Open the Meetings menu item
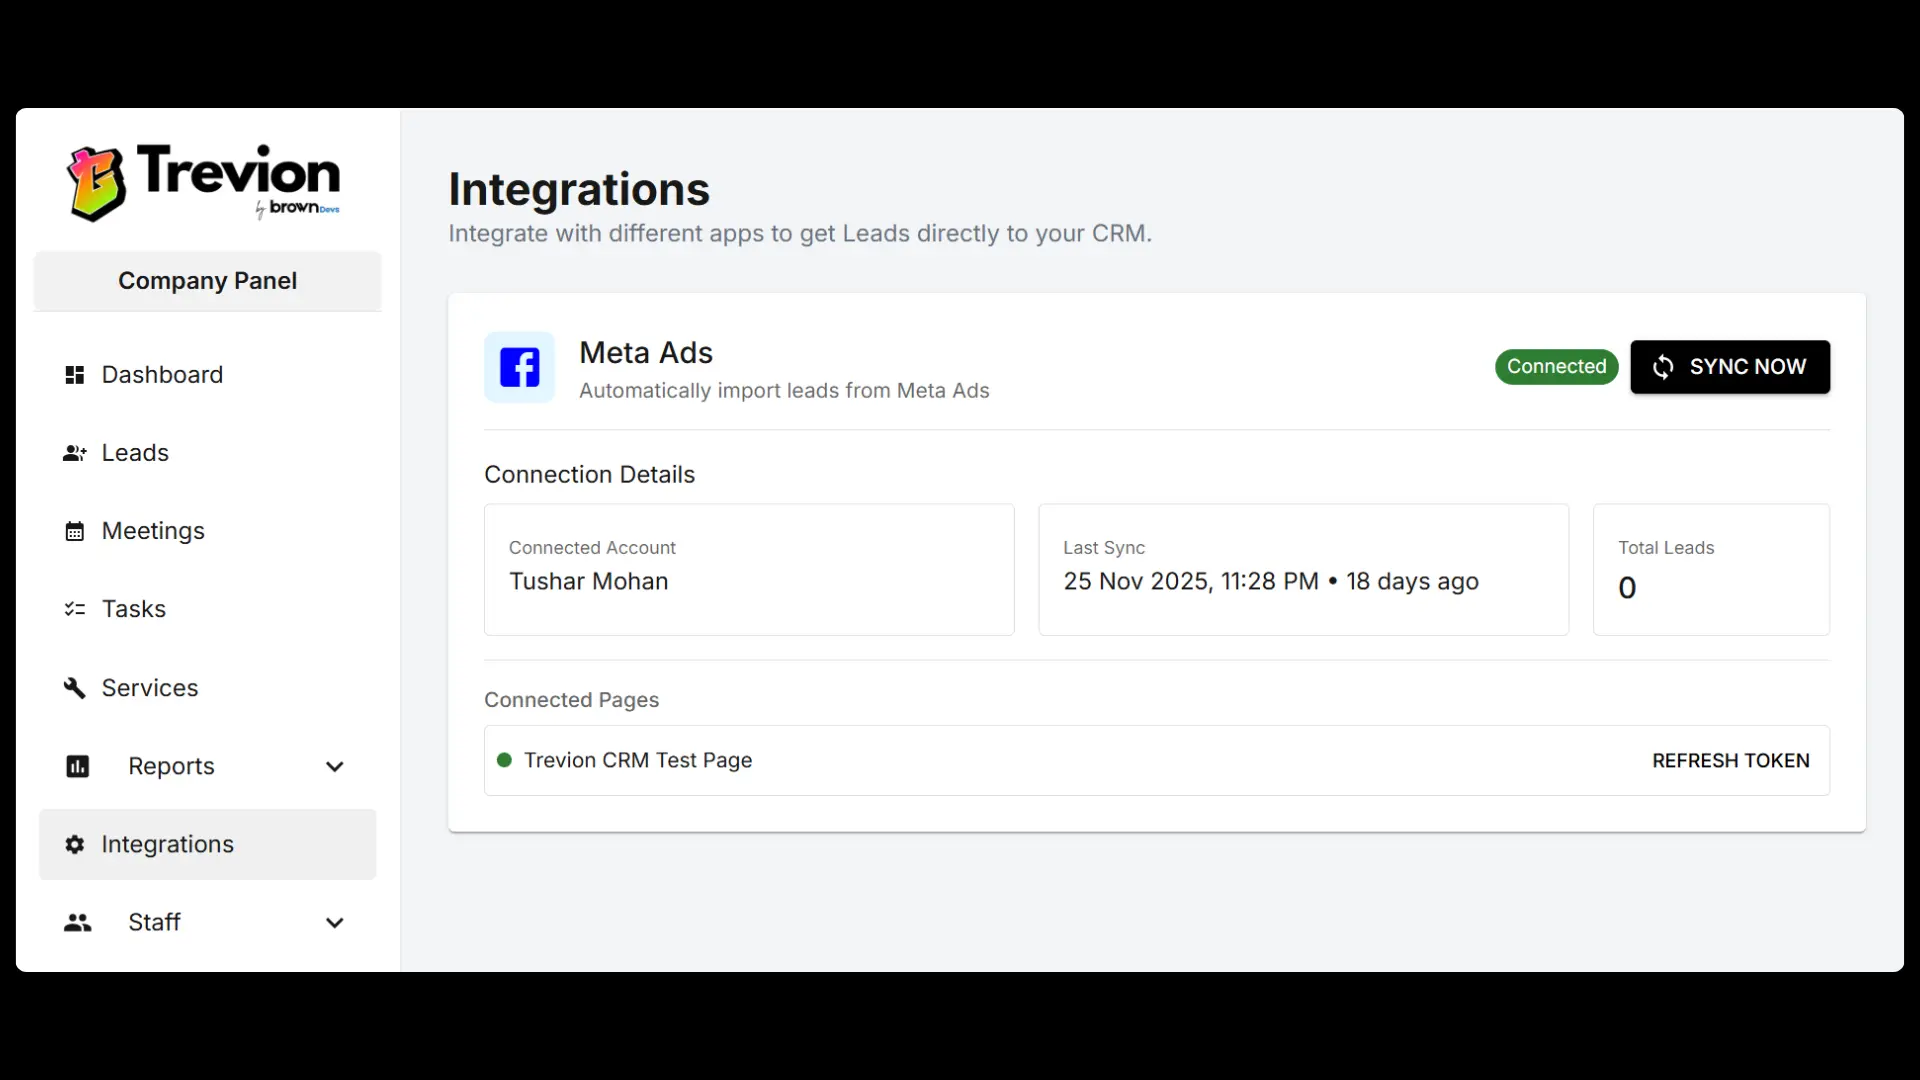The width and height of the screenshot is (1920, 1080). click(208, 531)
